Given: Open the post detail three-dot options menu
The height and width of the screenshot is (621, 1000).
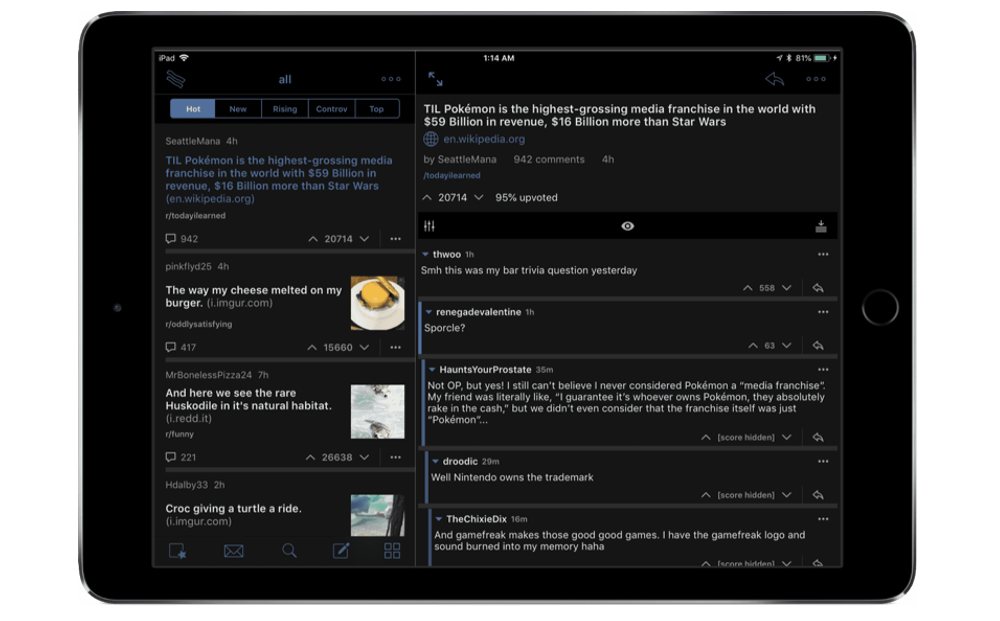Looking at the screenshot, I should (x=816, y=79).
